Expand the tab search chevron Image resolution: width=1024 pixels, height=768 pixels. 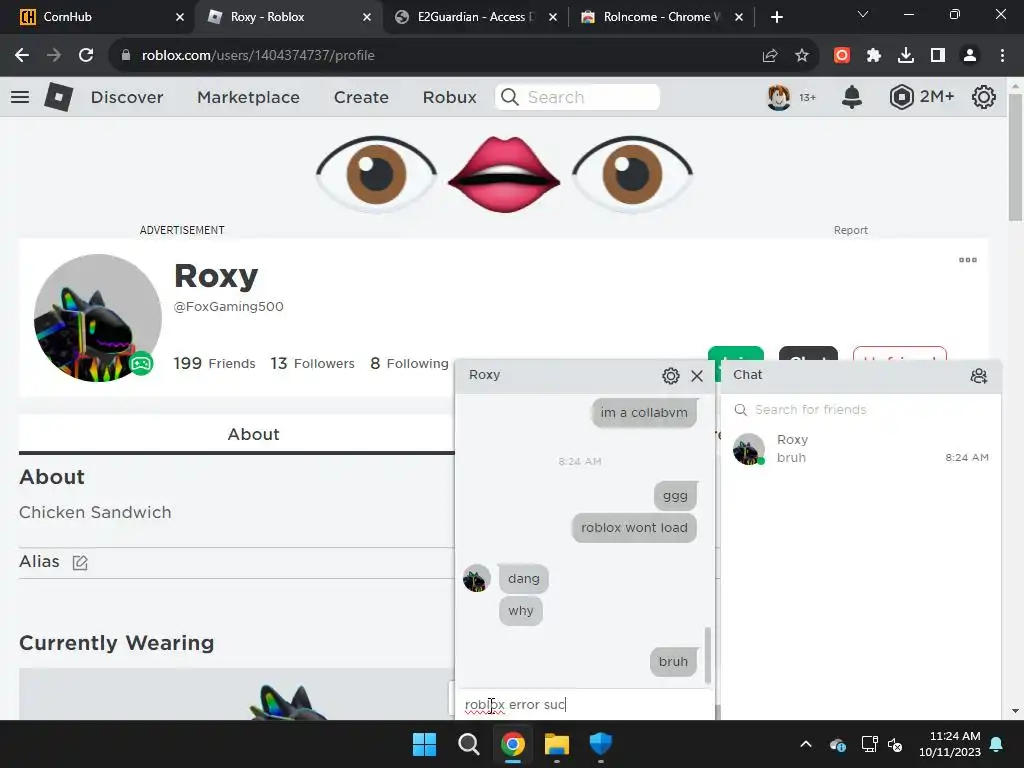click(x=863, y=14)
